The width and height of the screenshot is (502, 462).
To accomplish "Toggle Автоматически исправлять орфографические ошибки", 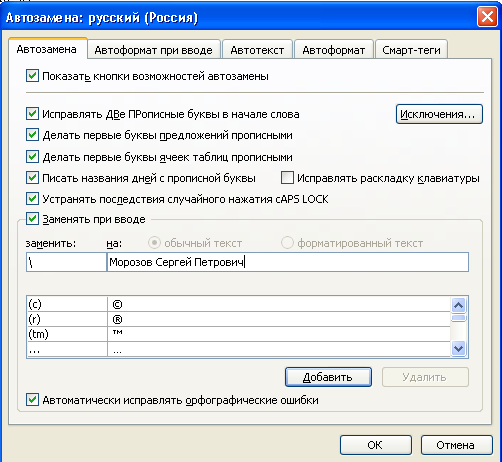I will (32, 400).
